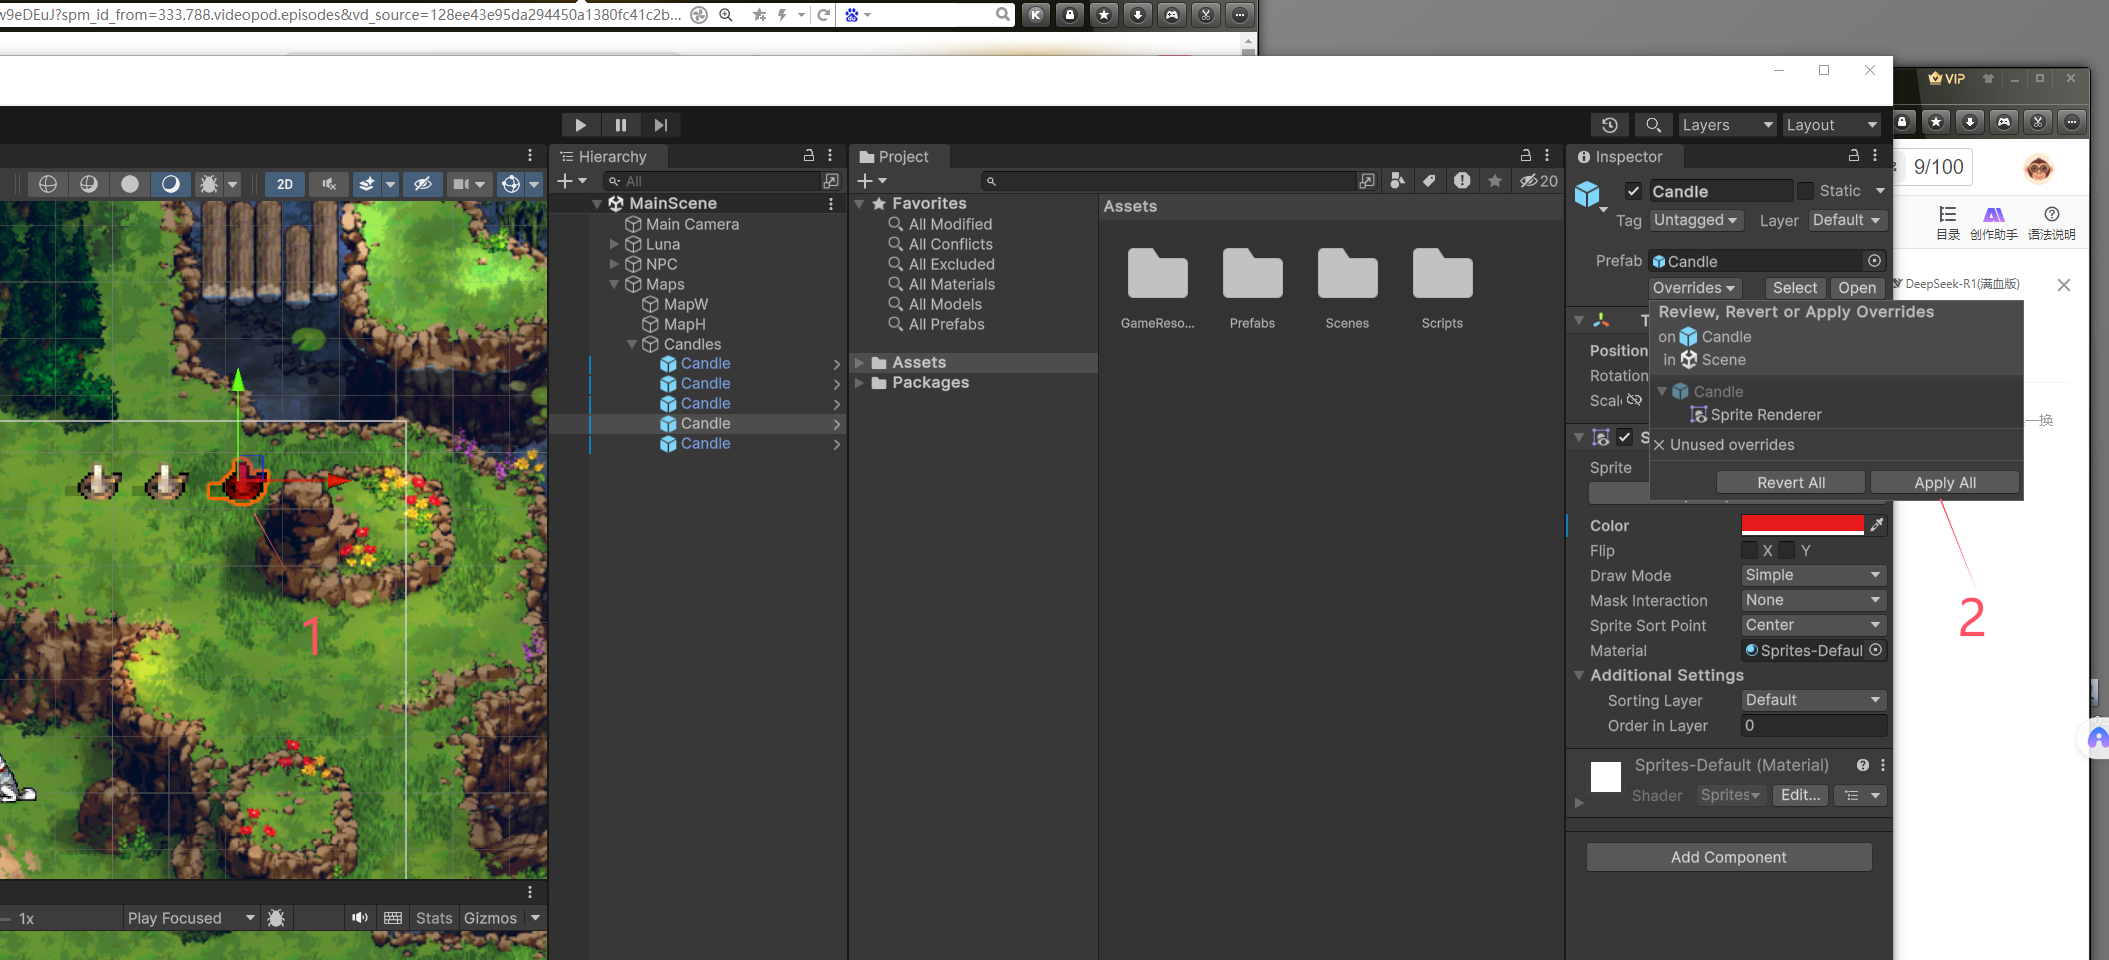
Task: Open the debug draw mode bug icon
Action: coord(209,184)
